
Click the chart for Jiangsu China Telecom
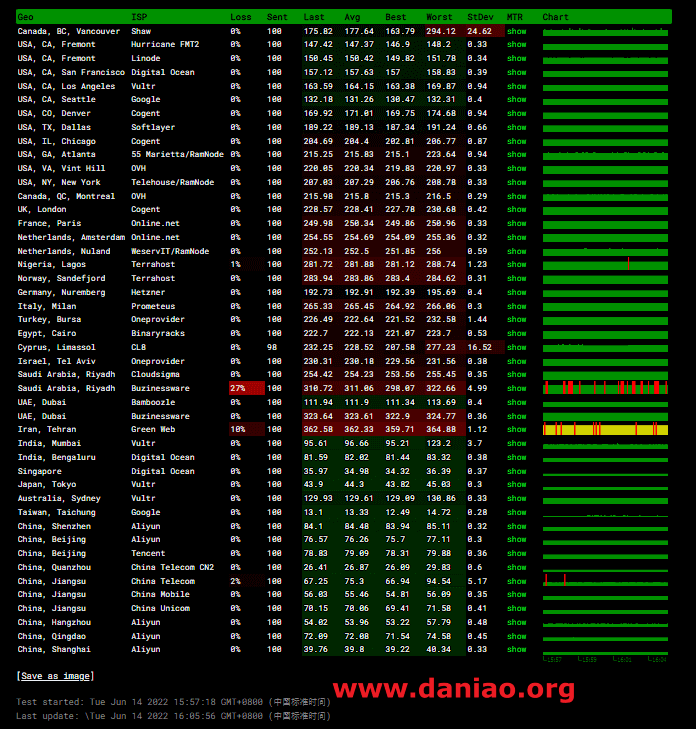[605, 580]
